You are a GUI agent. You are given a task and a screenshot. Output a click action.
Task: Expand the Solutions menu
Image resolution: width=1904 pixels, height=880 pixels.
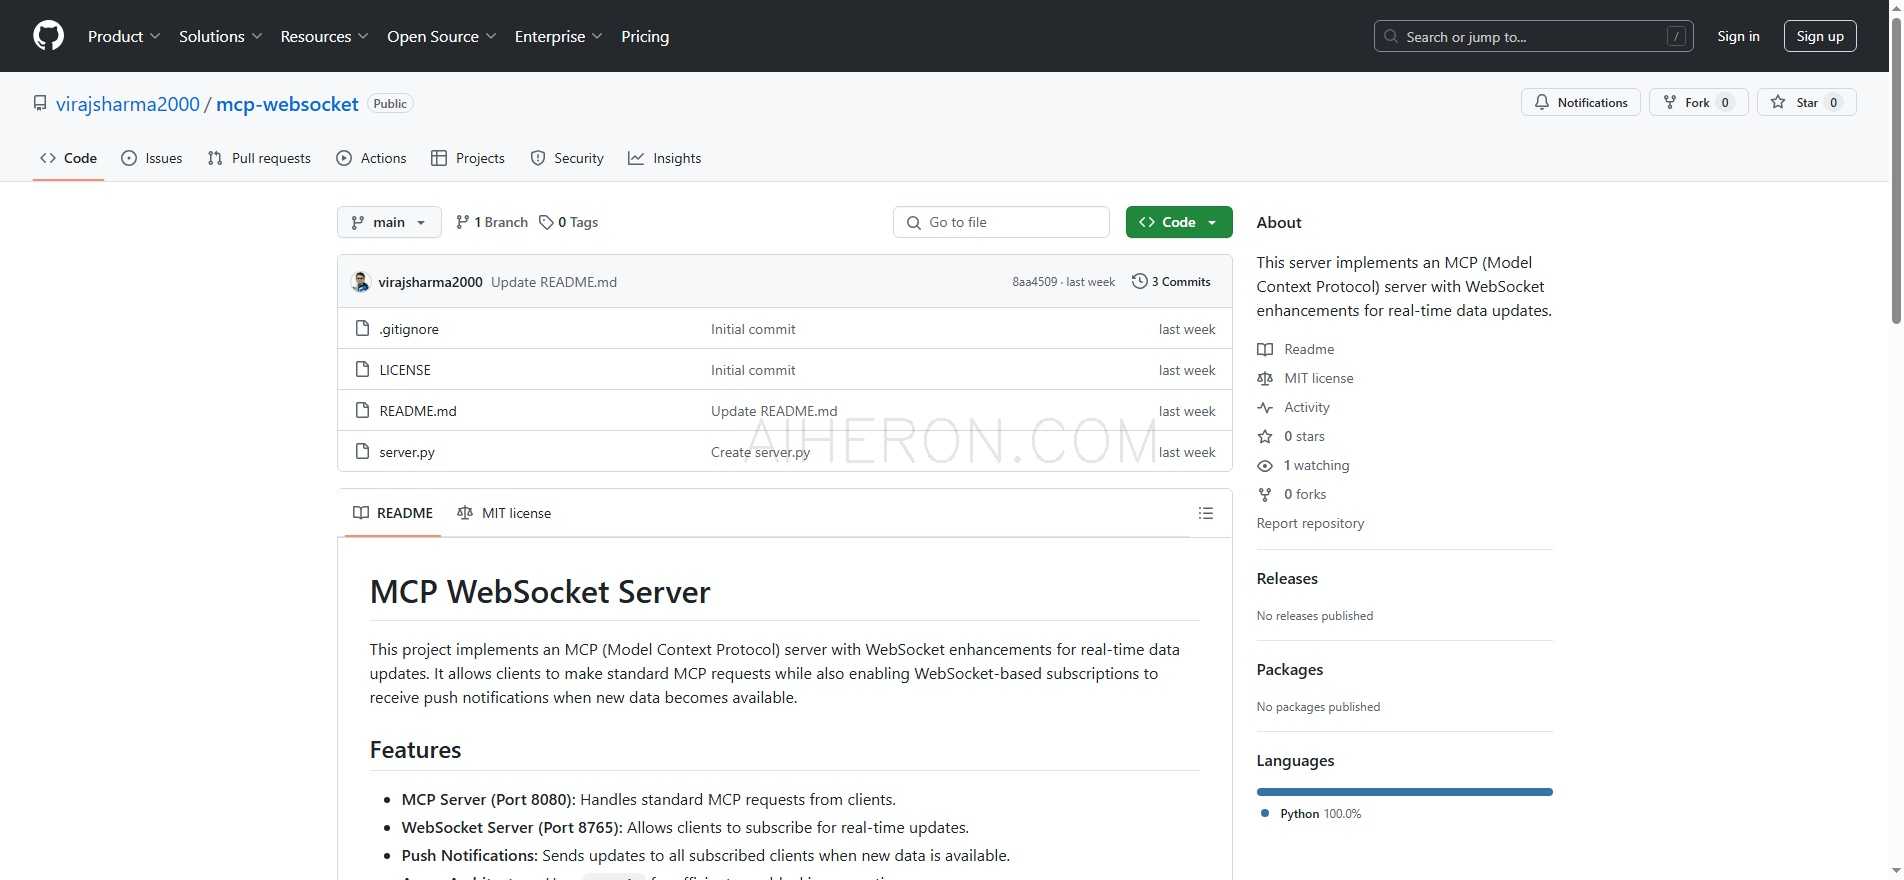(220, 36)
